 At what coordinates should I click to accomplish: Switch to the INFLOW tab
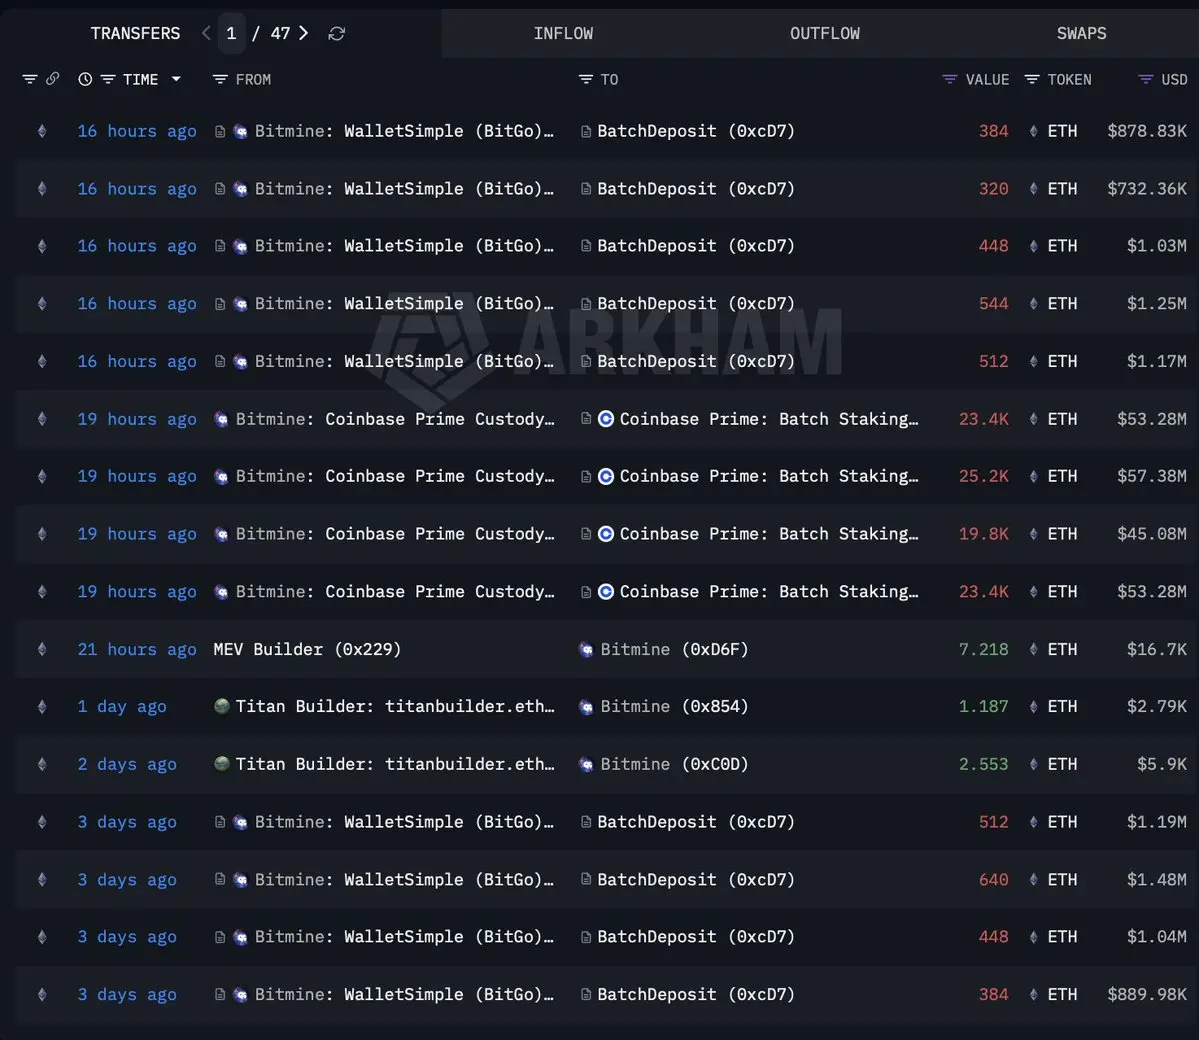(x=563, y=34)
